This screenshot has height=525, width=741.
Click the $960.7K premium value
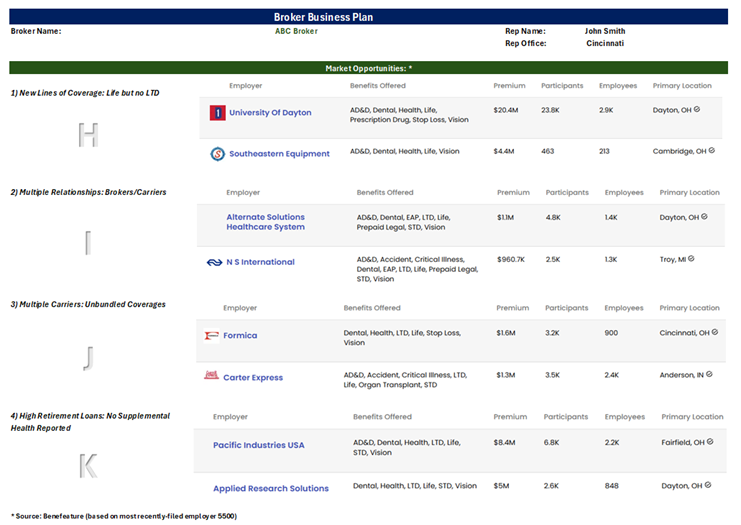pos(511,259)
